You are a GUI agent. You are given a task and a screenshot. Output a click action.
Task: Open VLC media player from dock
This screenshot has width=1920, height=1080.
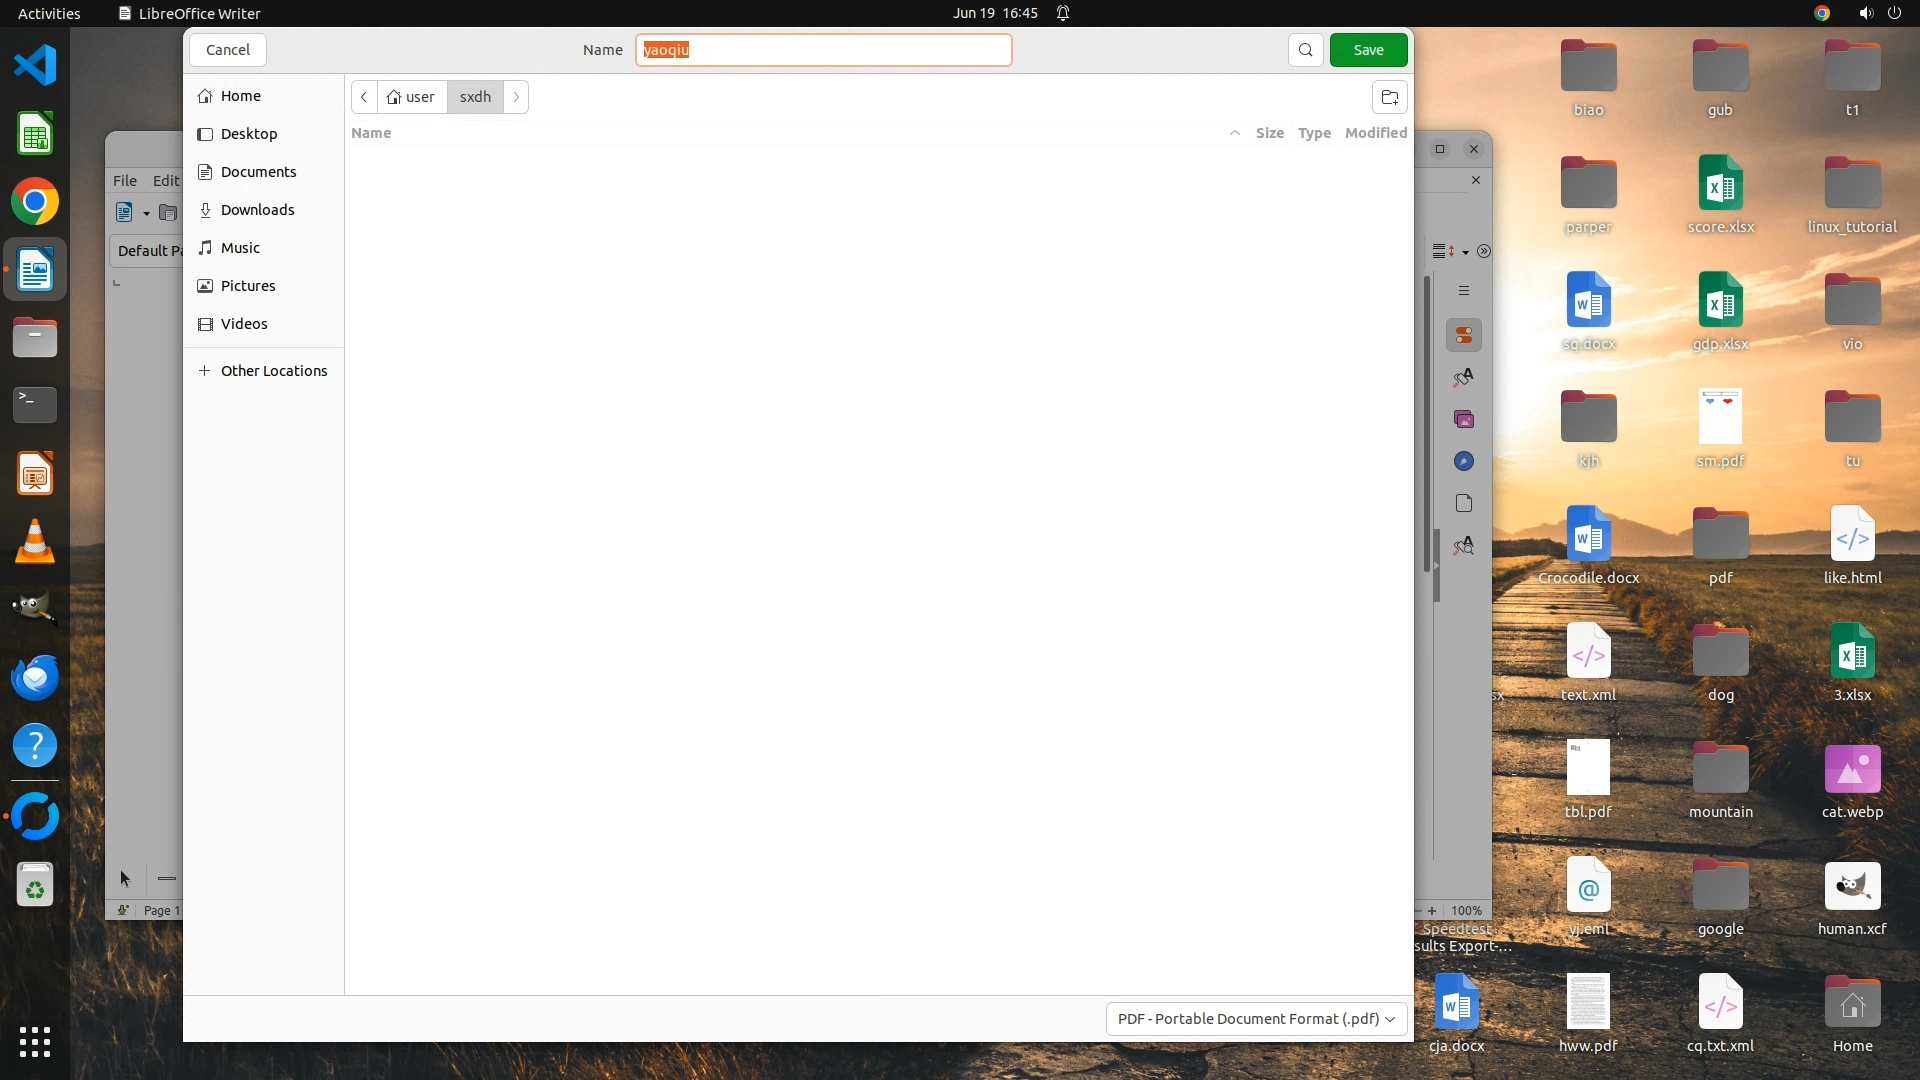click(x=35, y=542)
